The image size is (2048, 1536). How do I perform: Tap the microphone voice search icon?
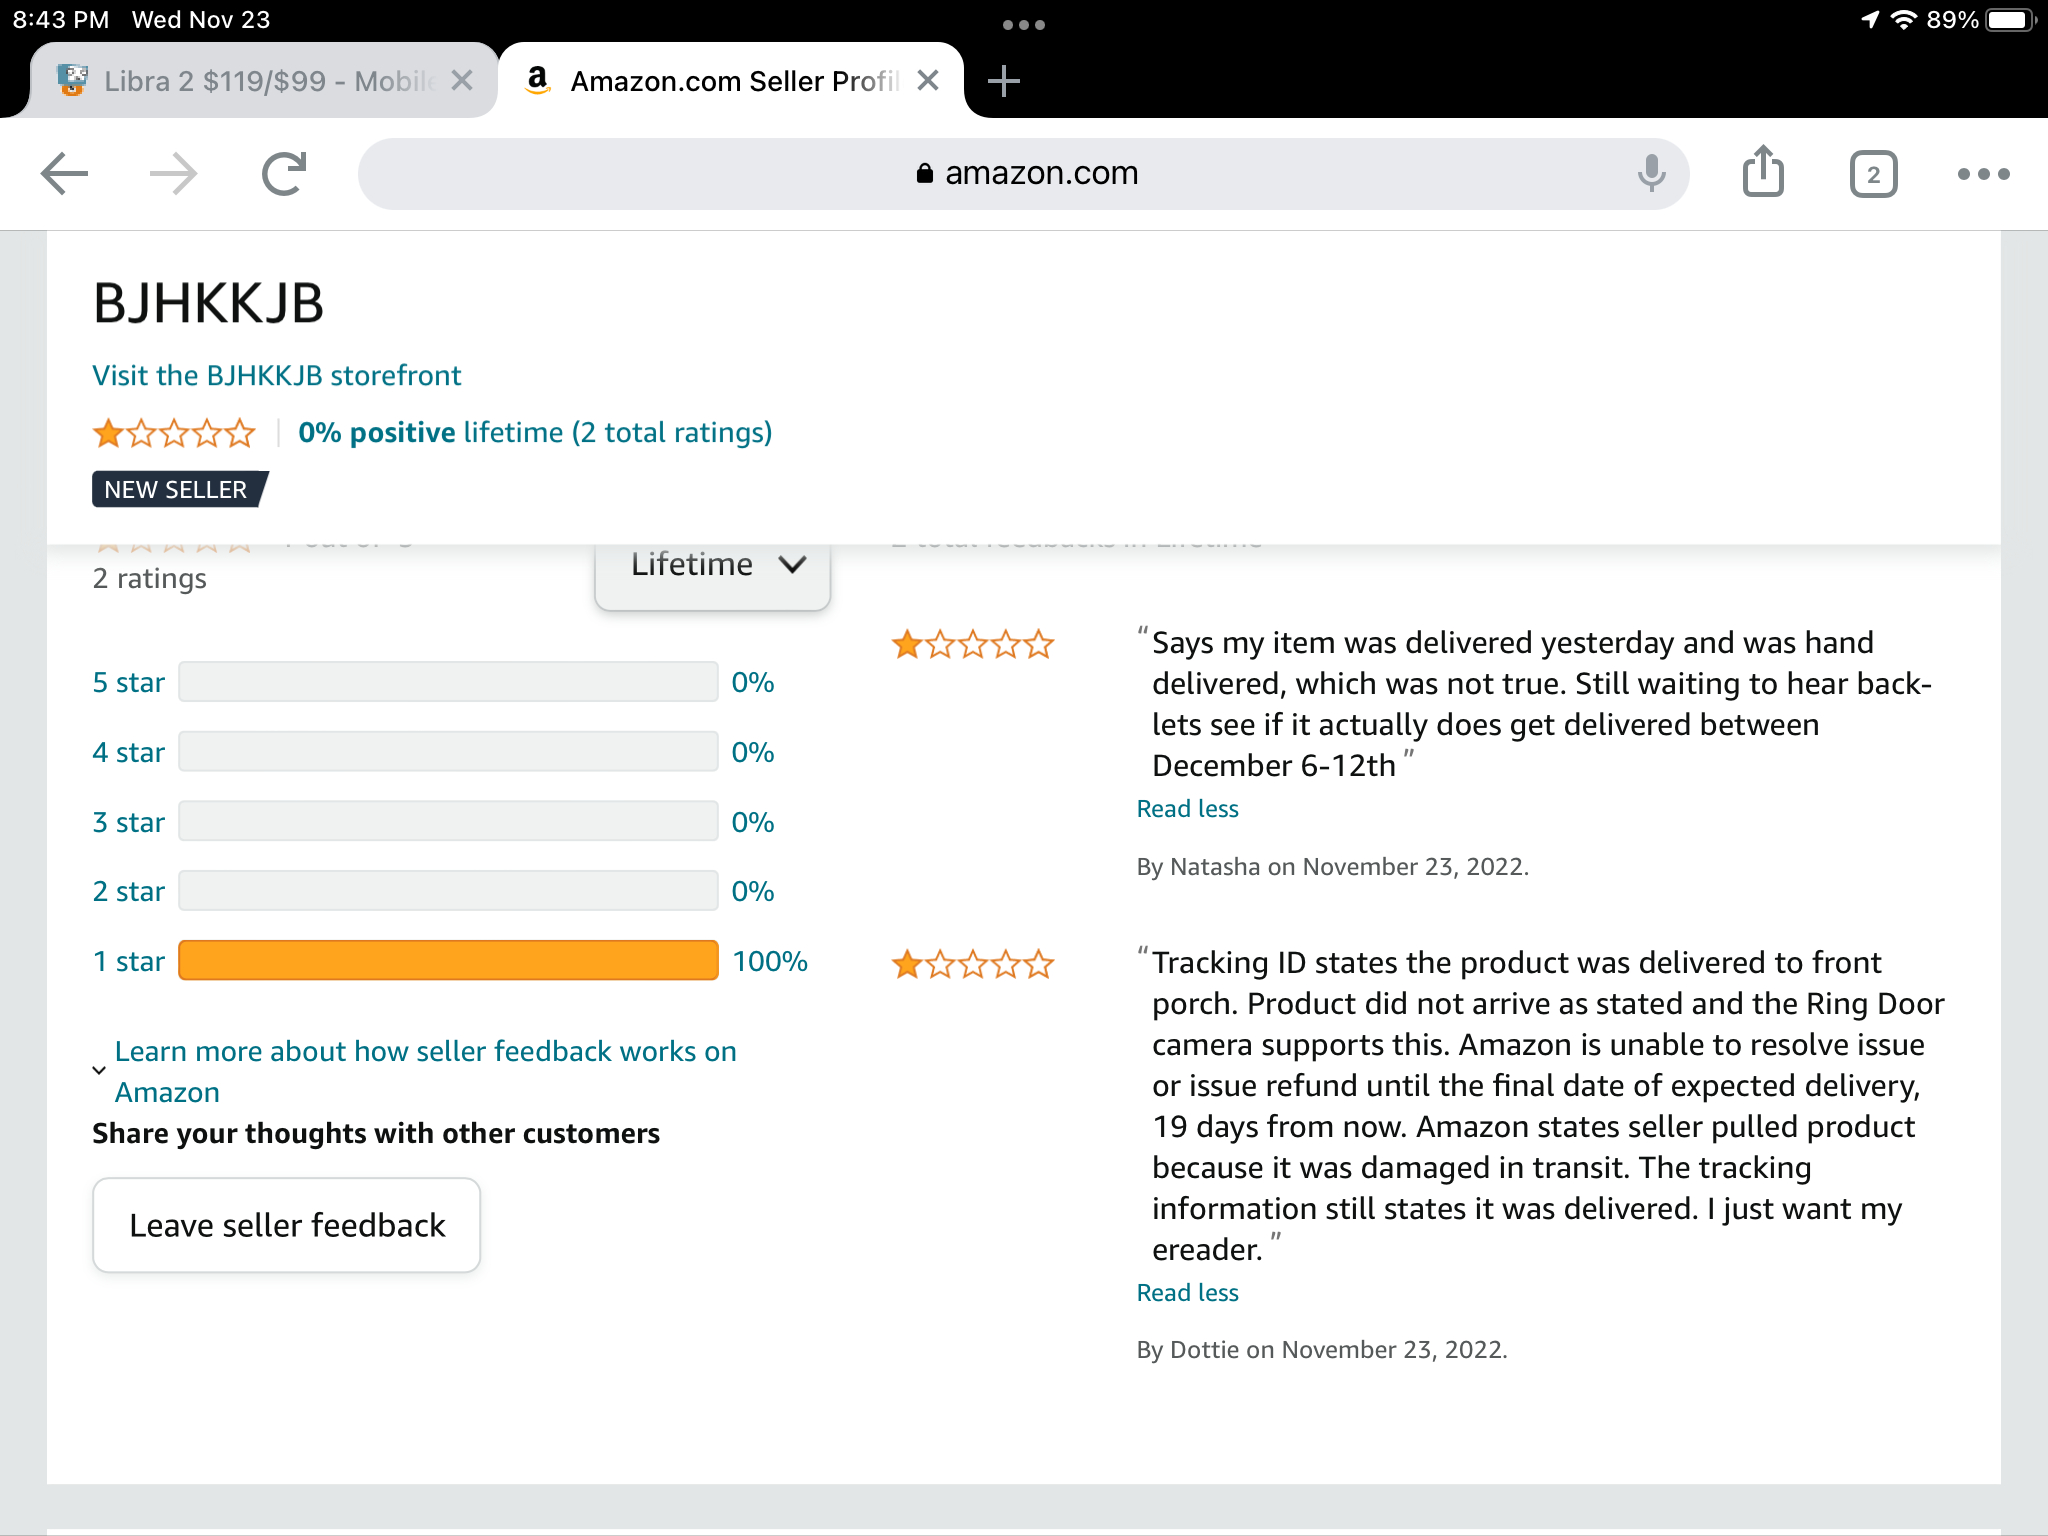(1651, 174)
